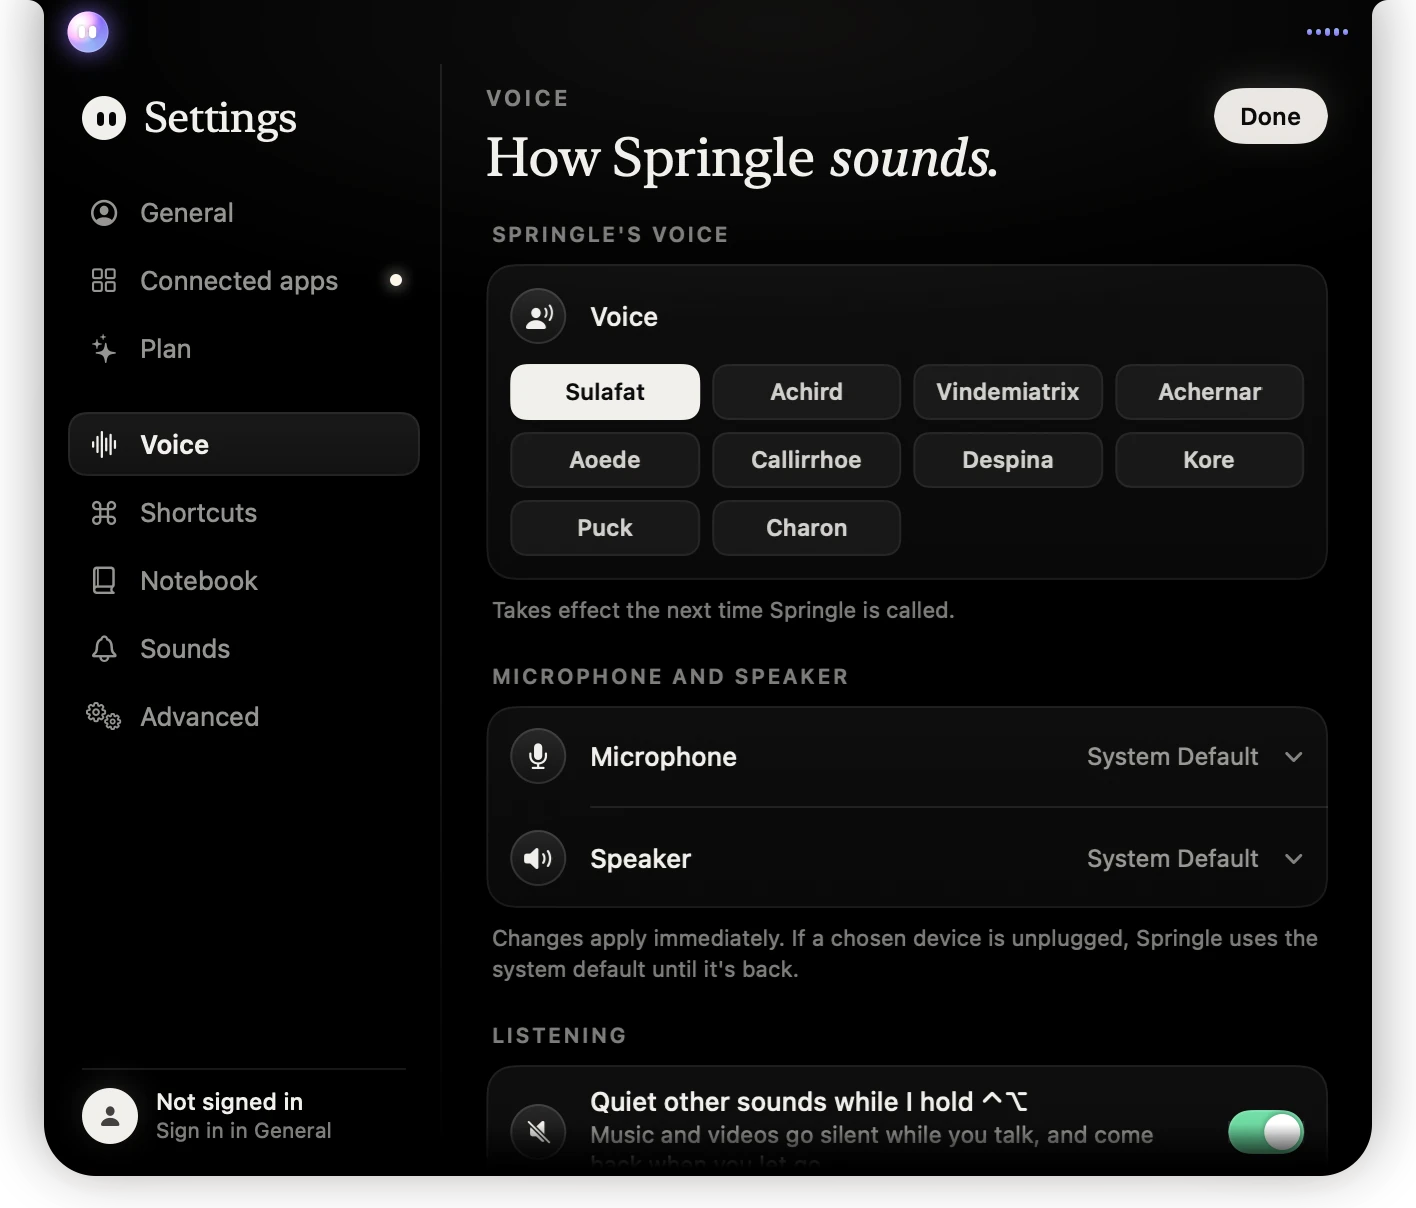The image size is (1416, 1208).
Task: Choose the Sulafat voice
Action: (x=605, y=392)
